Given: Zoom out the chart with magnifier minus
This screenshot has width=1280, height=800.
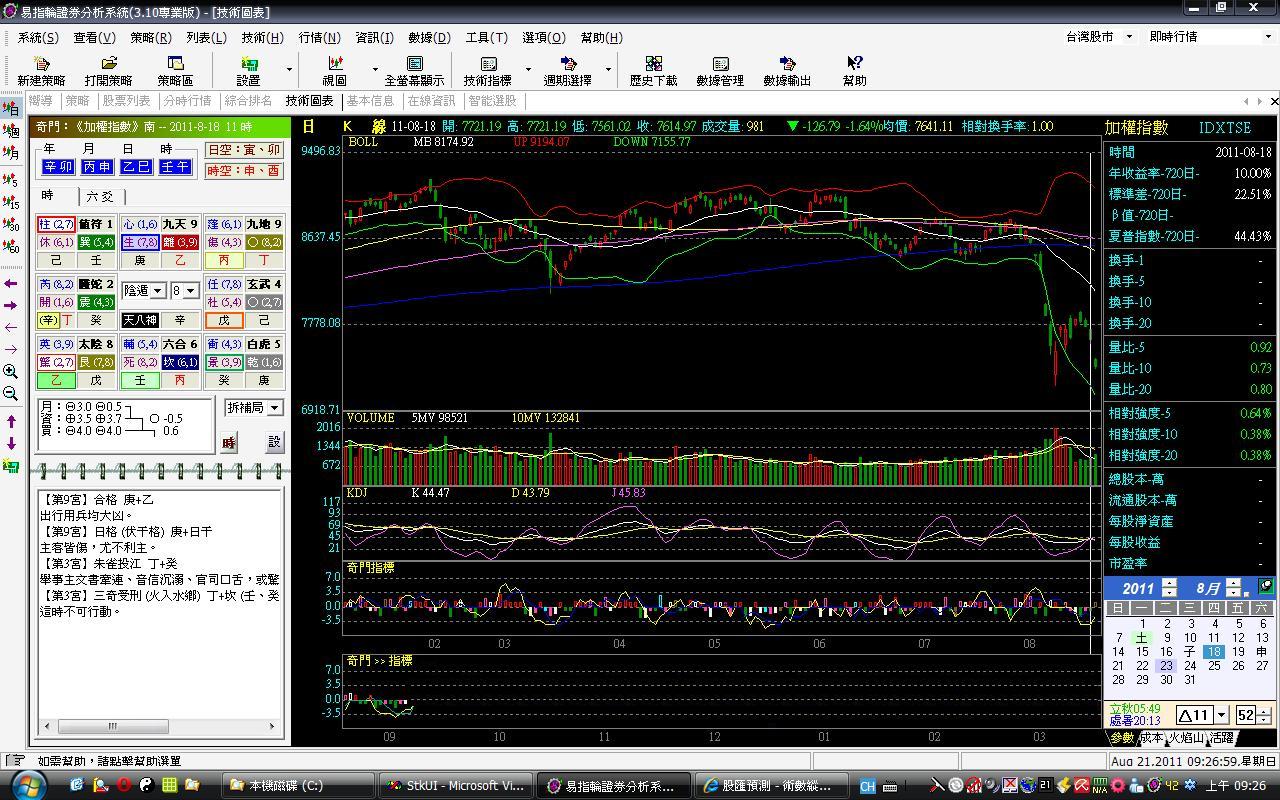Looking at the screenshot, I should (11, 393).
